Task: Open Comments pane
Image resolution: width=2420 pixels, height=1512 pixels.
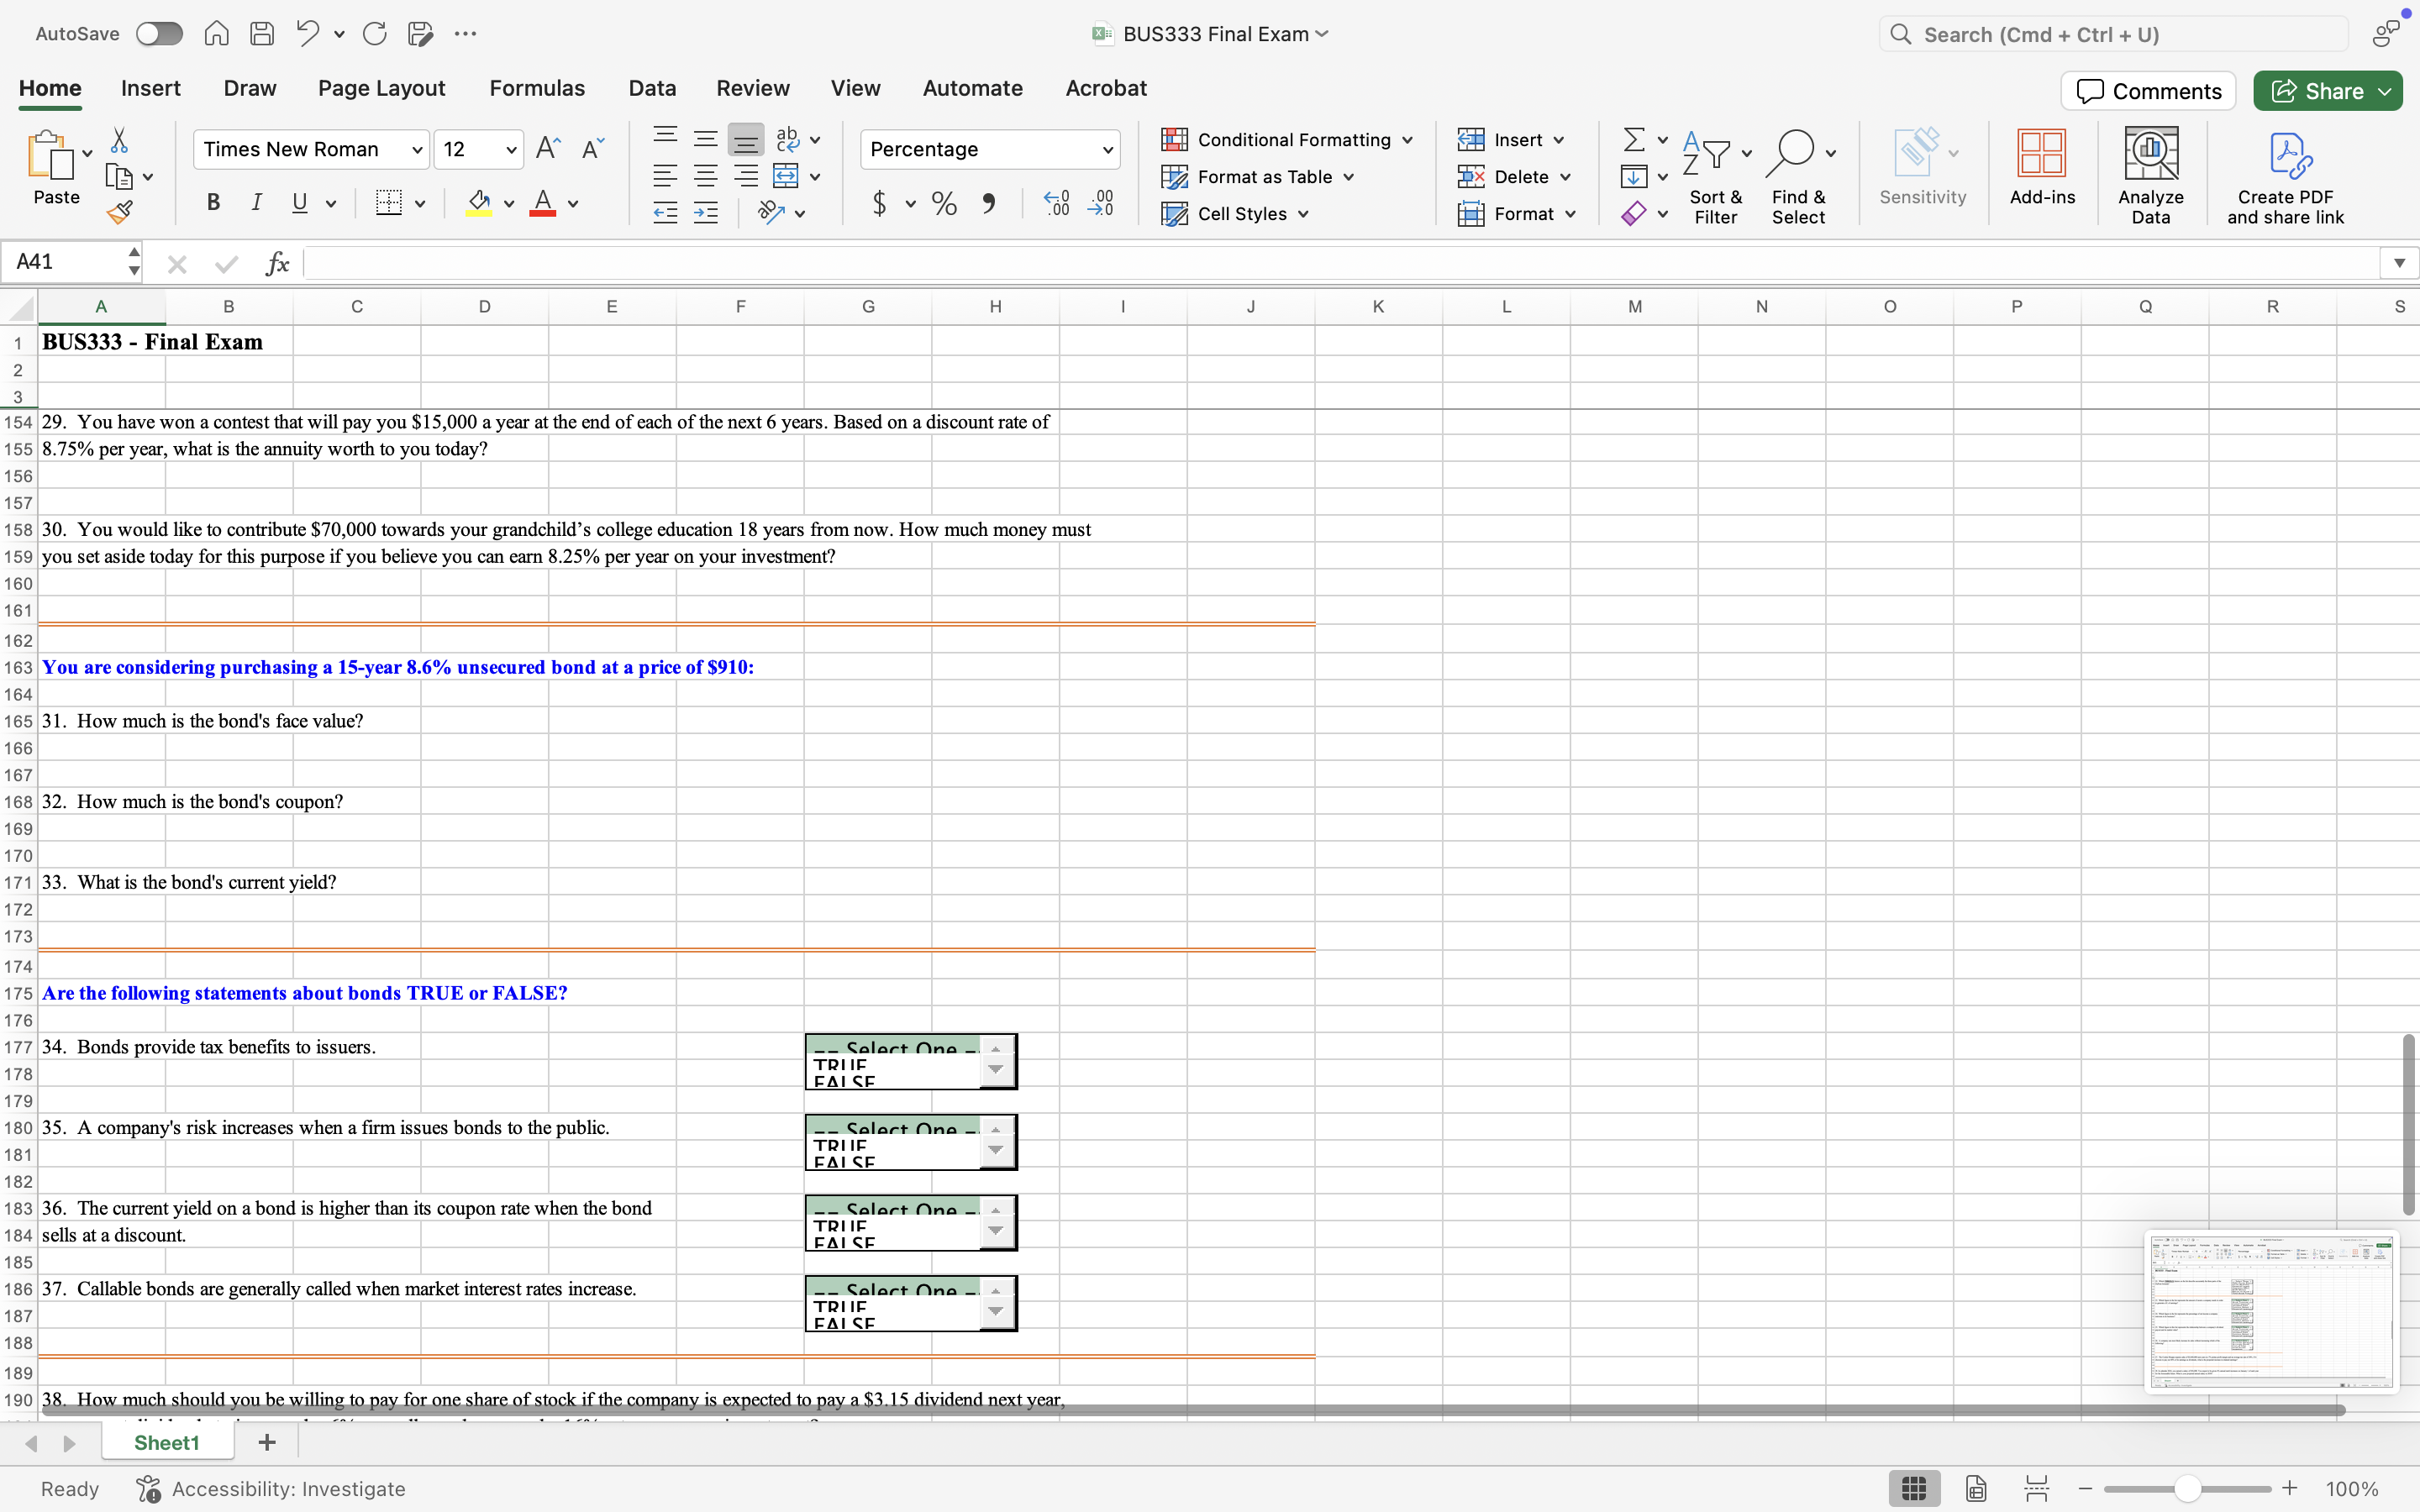Action: point(2147,90)
